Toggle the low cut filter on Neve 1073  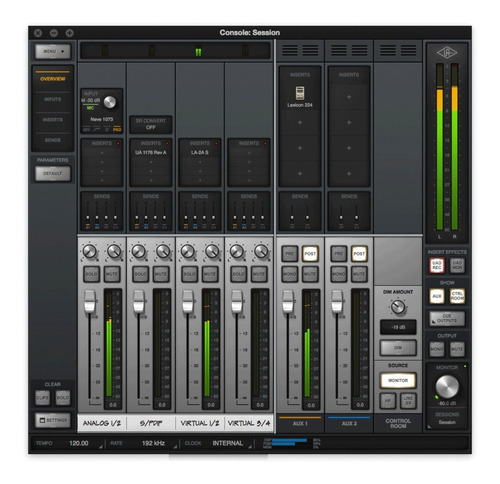(x=97, y=129)
